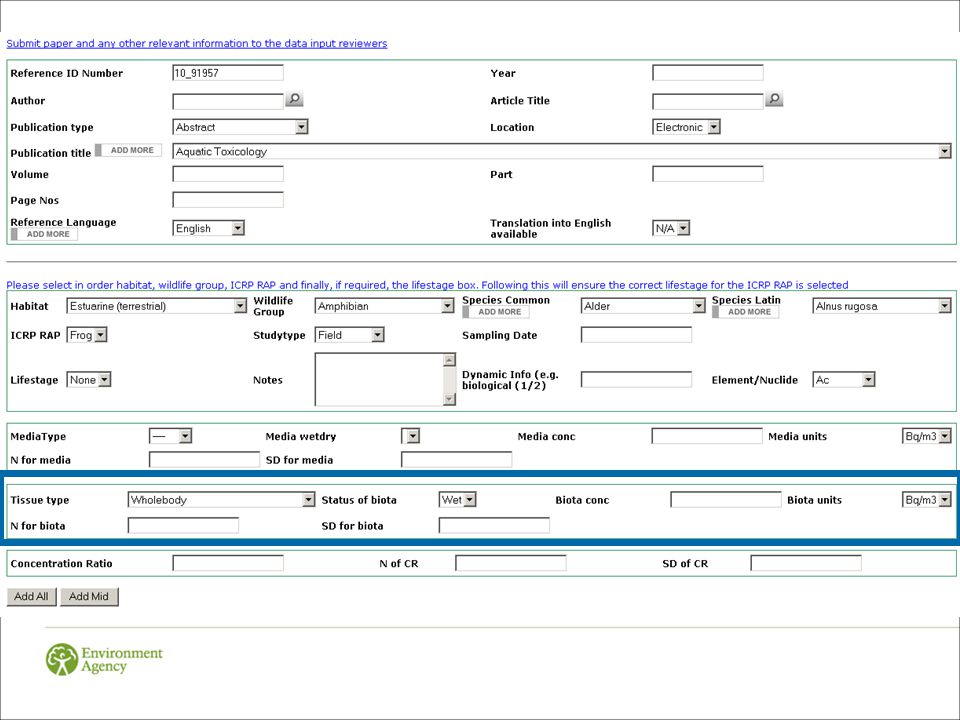Click the Volume input field
This screenshot has height=720, width=960.
point(228,174)
